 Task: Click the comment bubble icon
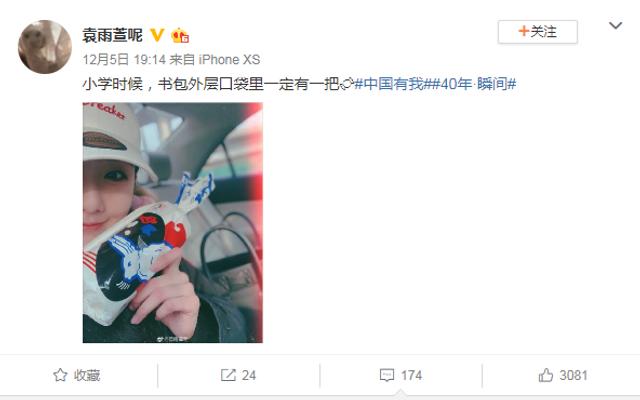coord(387,375)
